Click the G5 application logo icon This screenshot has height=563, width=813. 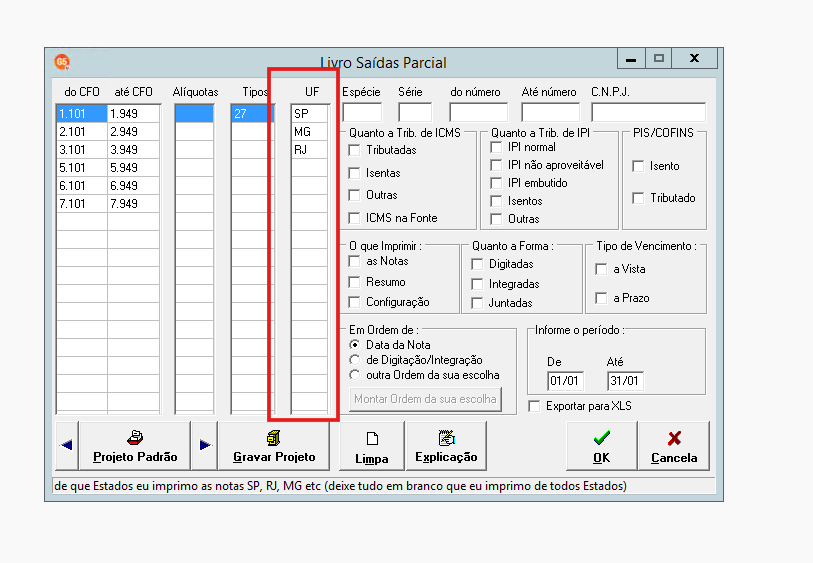(x=62, y=62)
